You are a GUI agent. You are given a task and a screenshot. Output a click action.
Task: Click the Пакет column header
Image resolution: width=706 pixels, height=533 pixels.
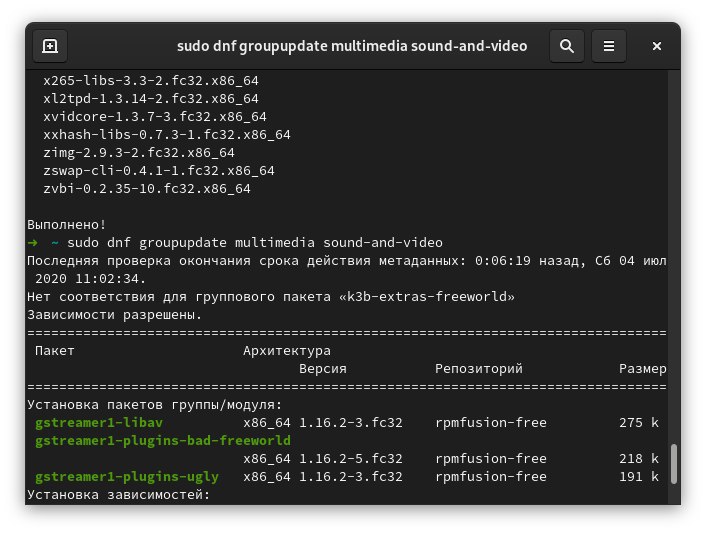tap(54, 351)
